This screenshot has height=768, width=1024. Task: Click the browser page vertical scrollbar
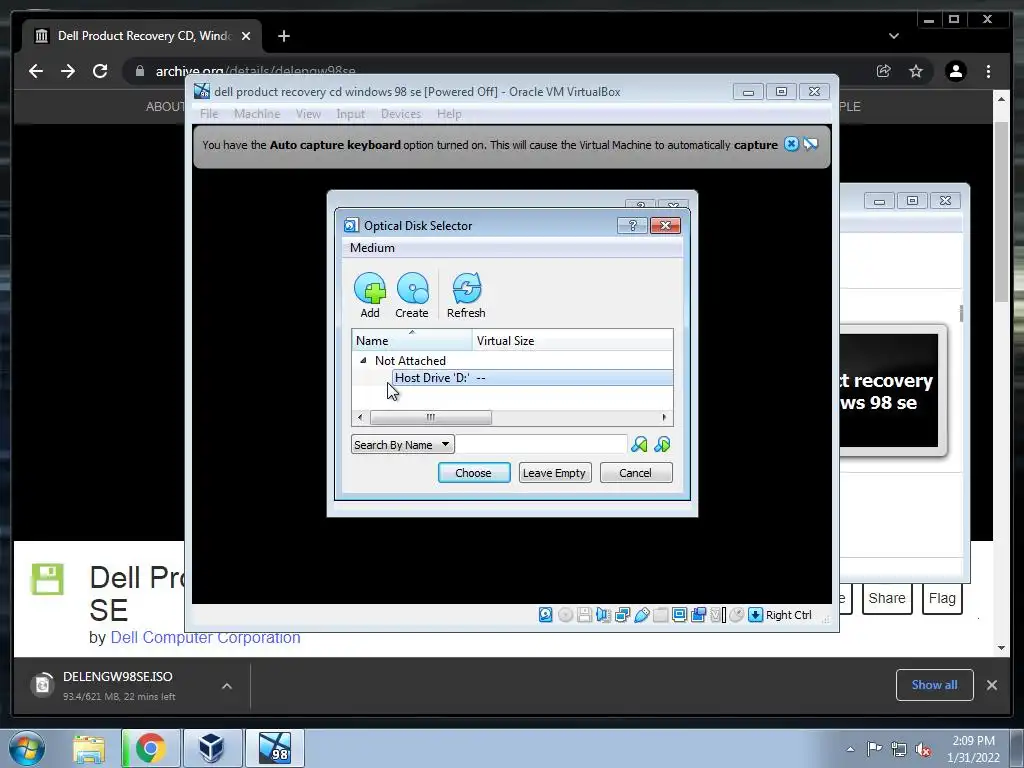1001,210
